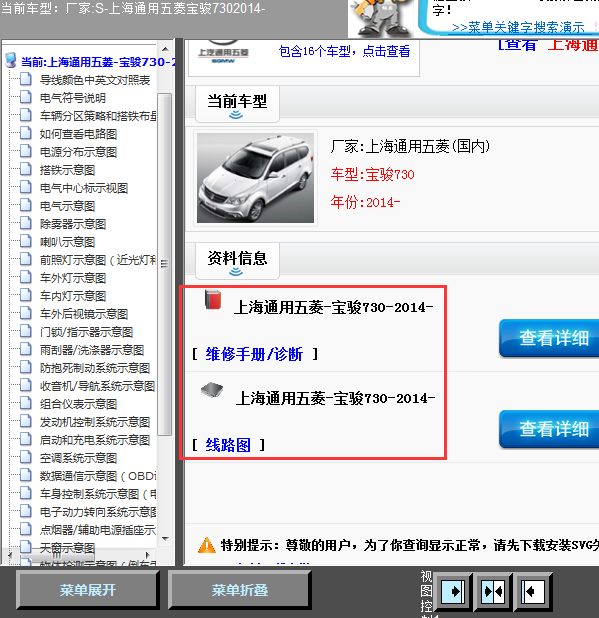This screenshot has width=599, height=618.
Task: Click the gray module icon for 线路图
Action: pos(212,390)
